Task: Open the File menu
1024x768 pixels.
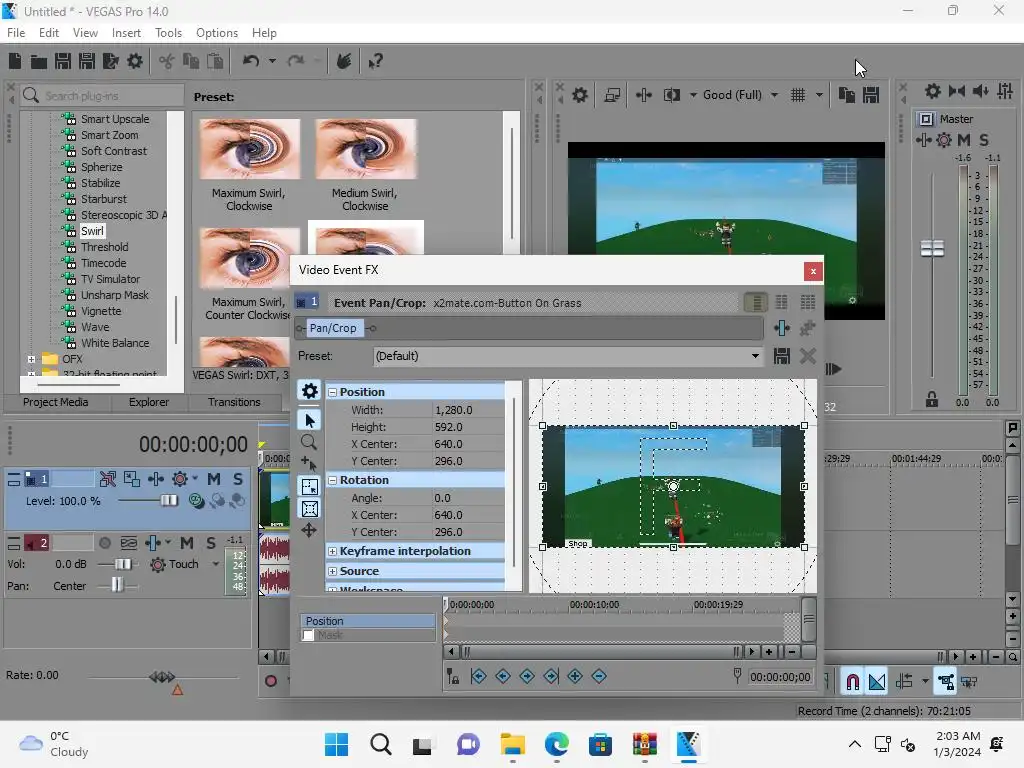Action: (16, 33)
